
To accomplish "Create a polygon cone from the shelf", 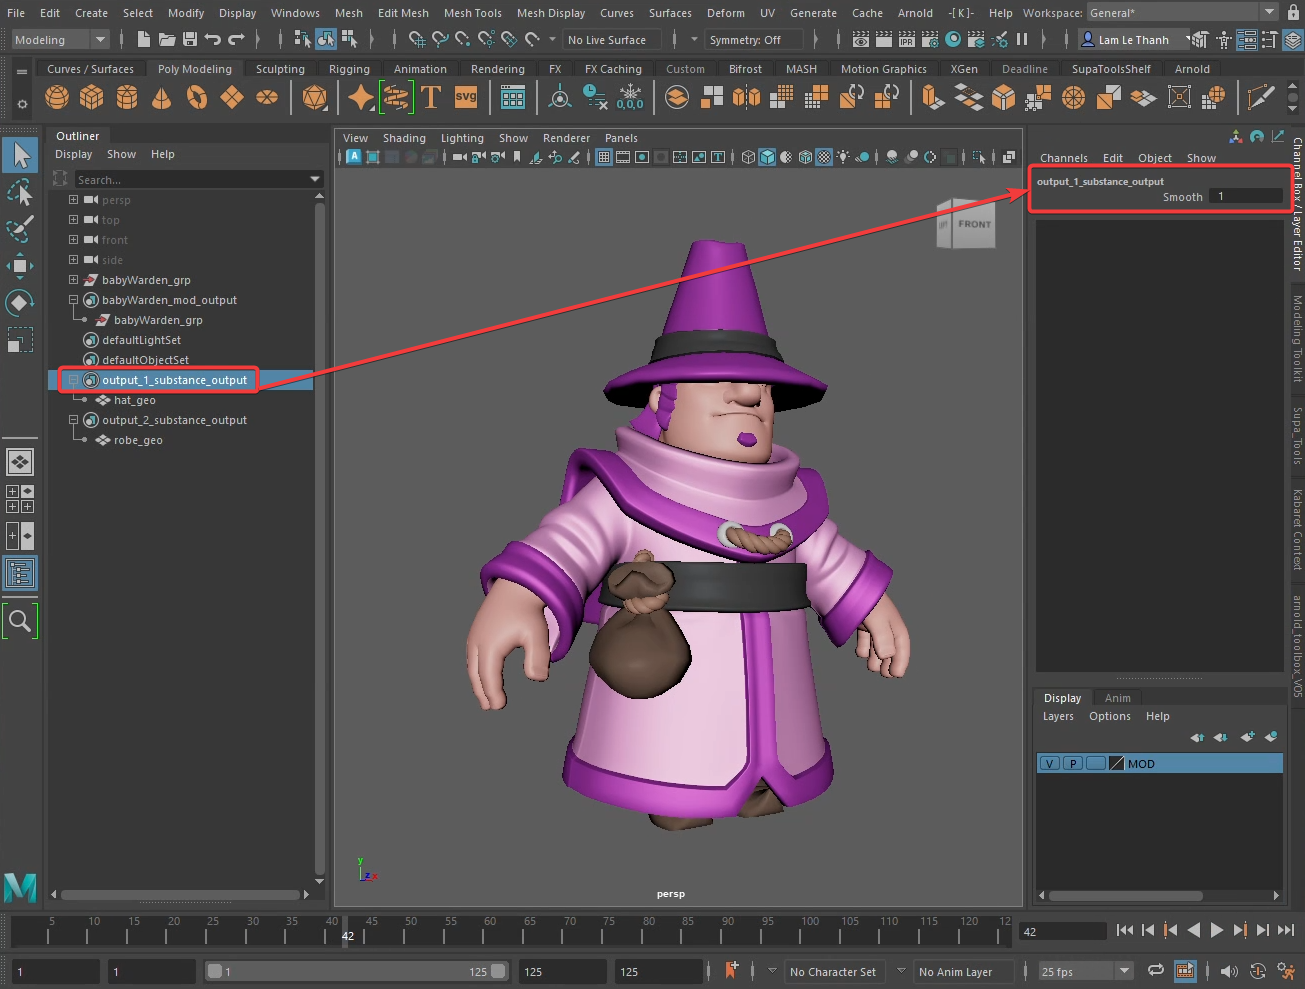I will click(161, 97).
